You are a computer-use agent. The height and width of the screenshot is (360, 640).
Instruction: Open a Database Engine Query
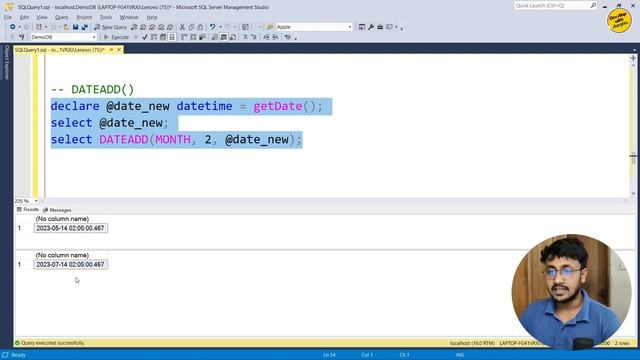(x=134, y=27)
